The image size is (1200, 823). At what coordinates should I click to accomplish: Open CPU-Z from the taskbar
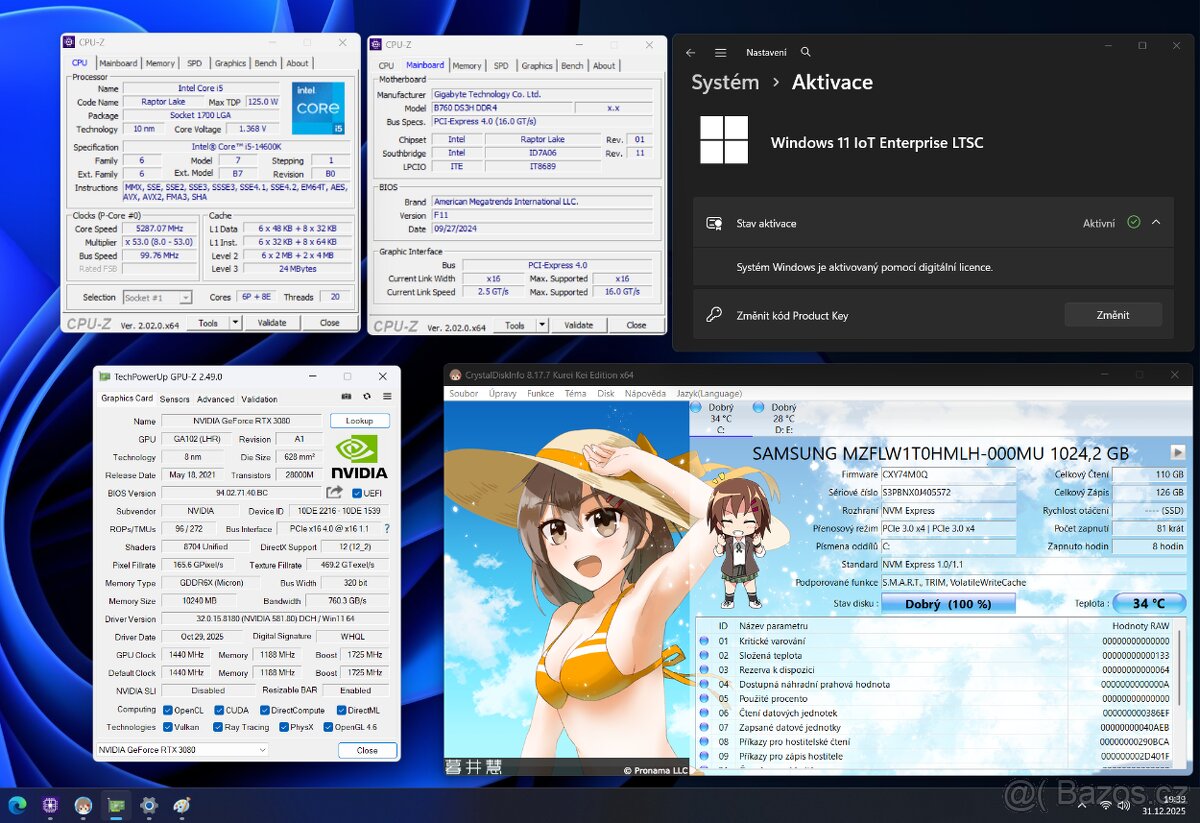point(50,805)
